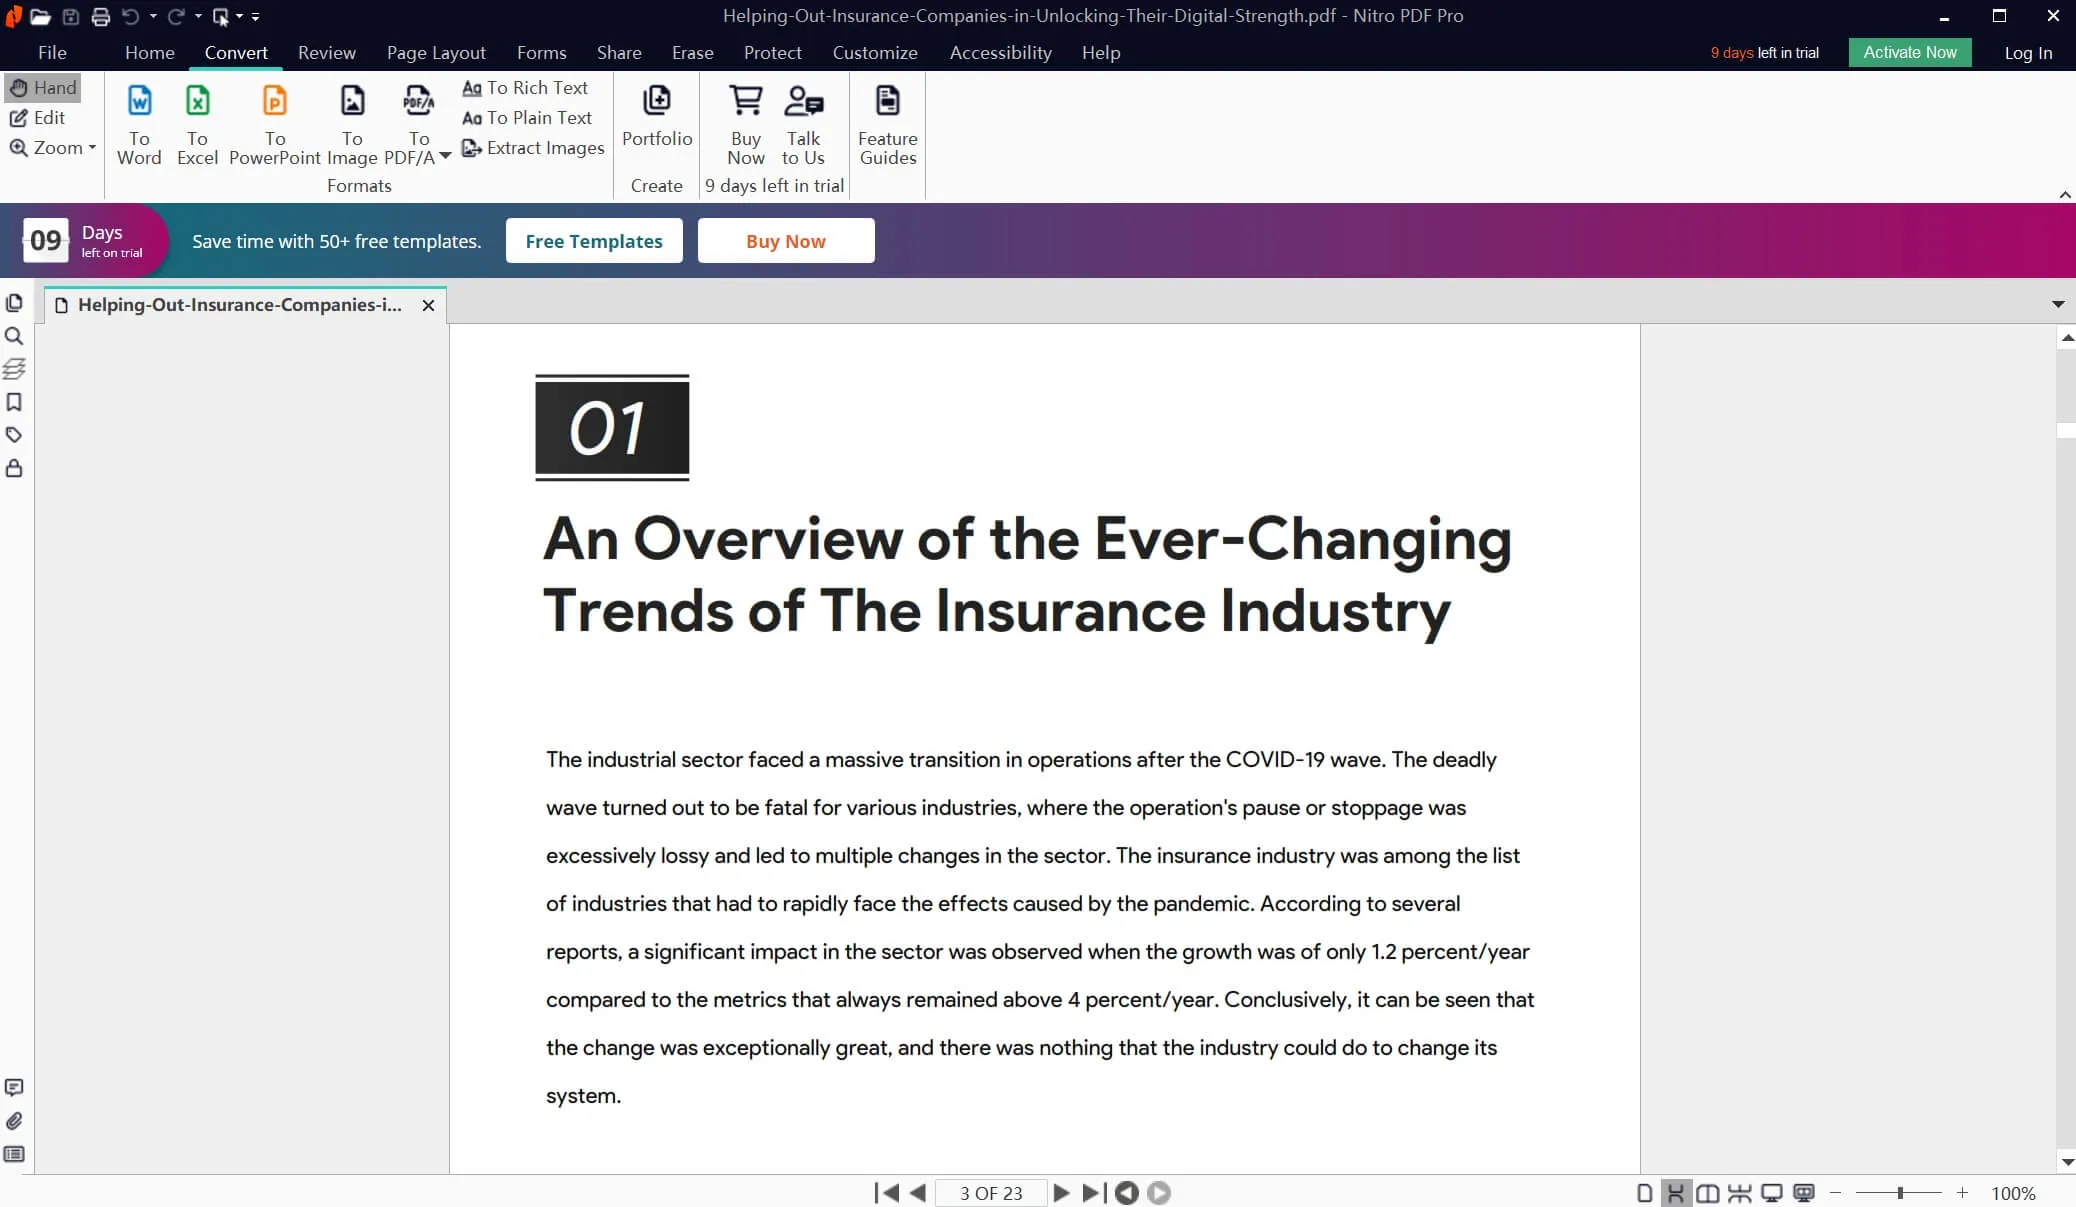Screen dimensions: 2076x1207
Task: Open the File menu
Action: coord(52,53)
